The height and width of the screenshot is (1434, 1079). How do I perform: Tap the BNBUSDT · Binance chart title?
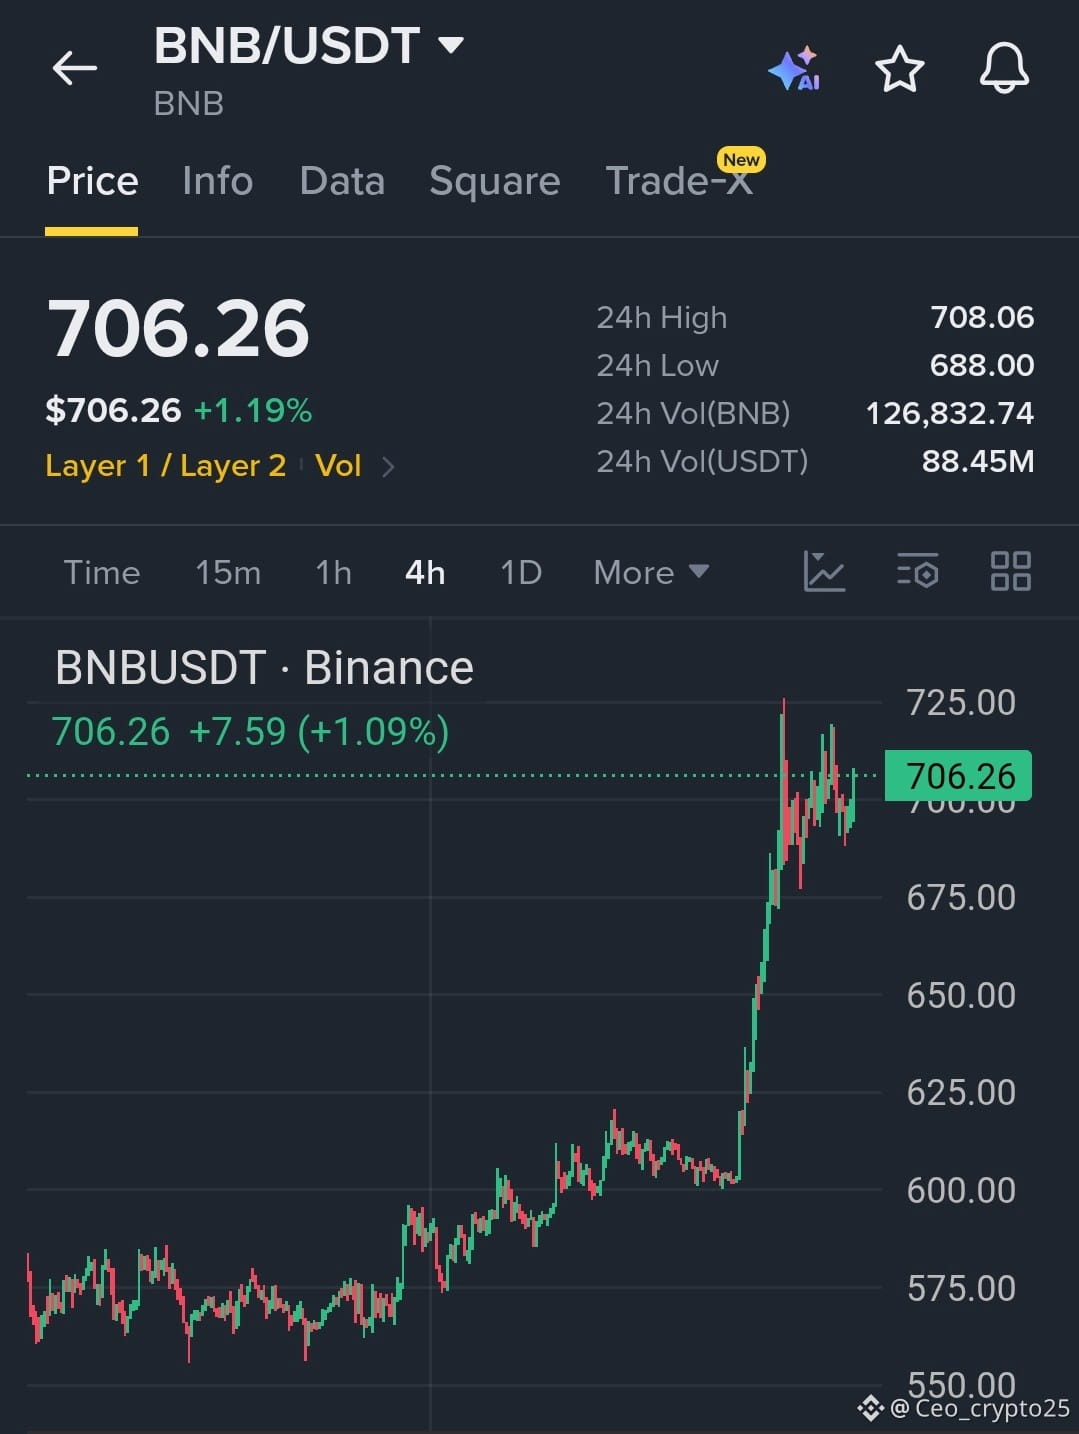coord(264,668)
